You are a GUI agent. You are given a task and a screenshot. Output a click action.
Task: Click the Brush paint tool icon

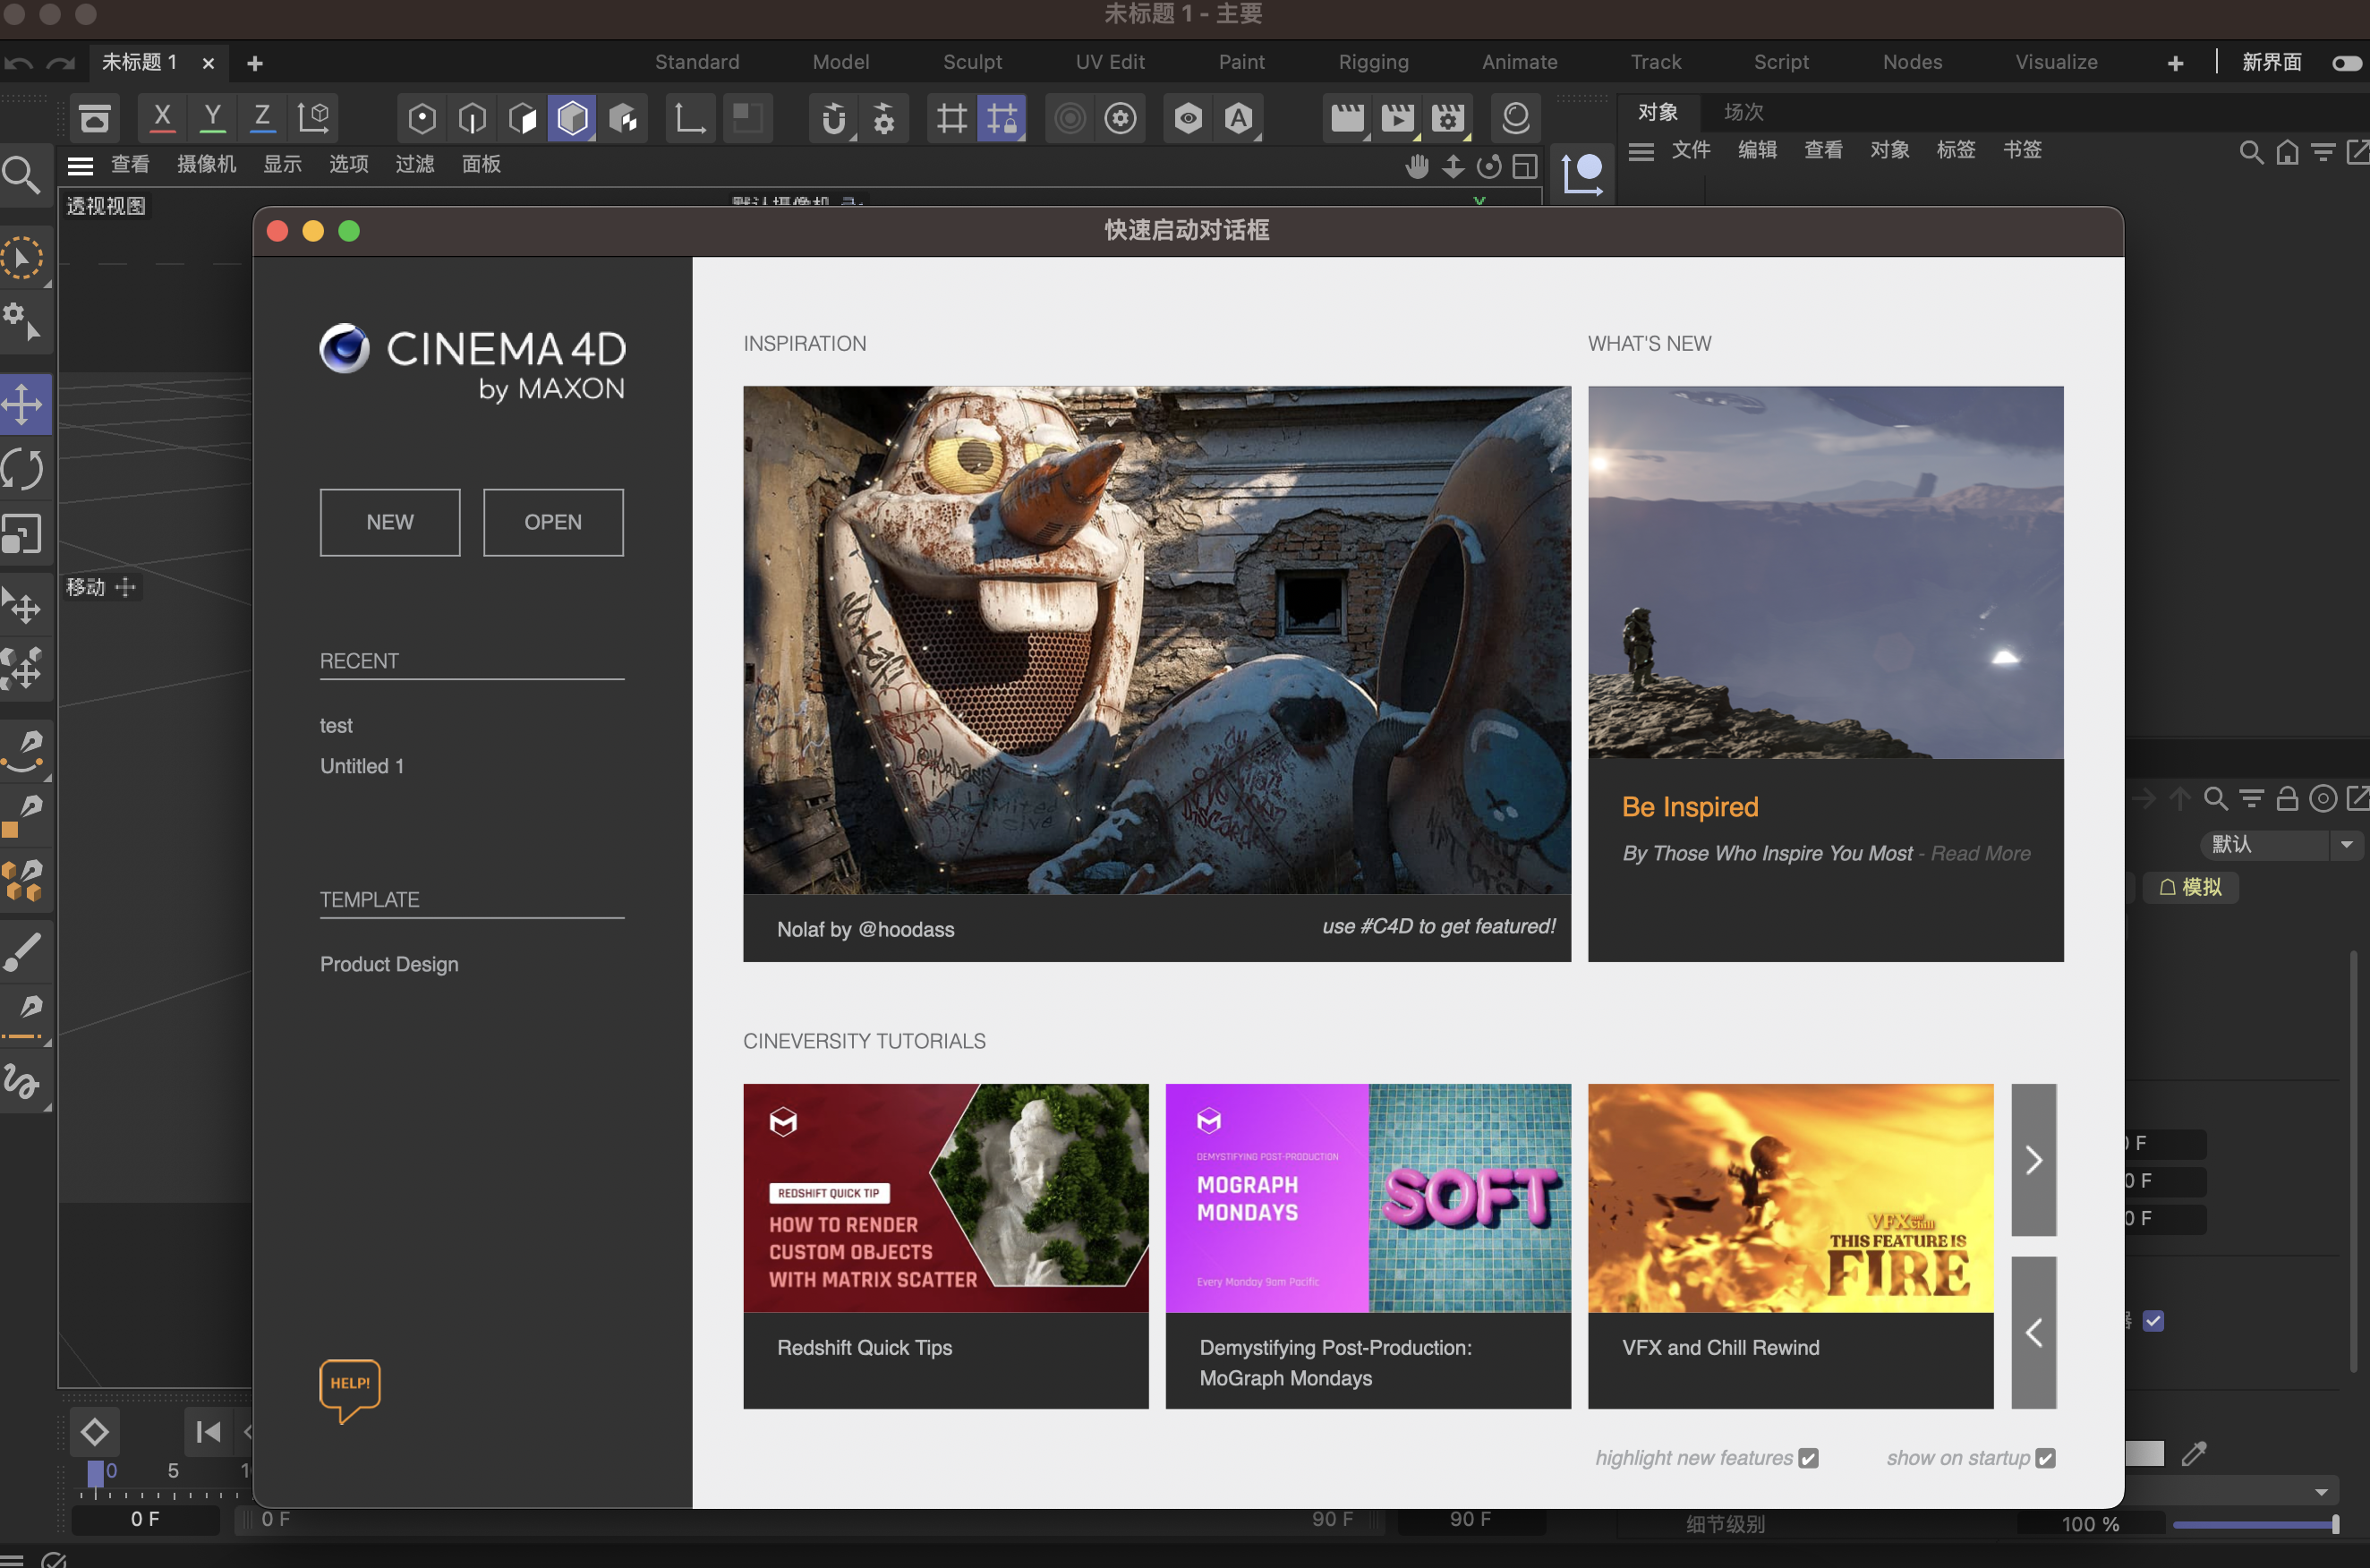click(24, 951)
